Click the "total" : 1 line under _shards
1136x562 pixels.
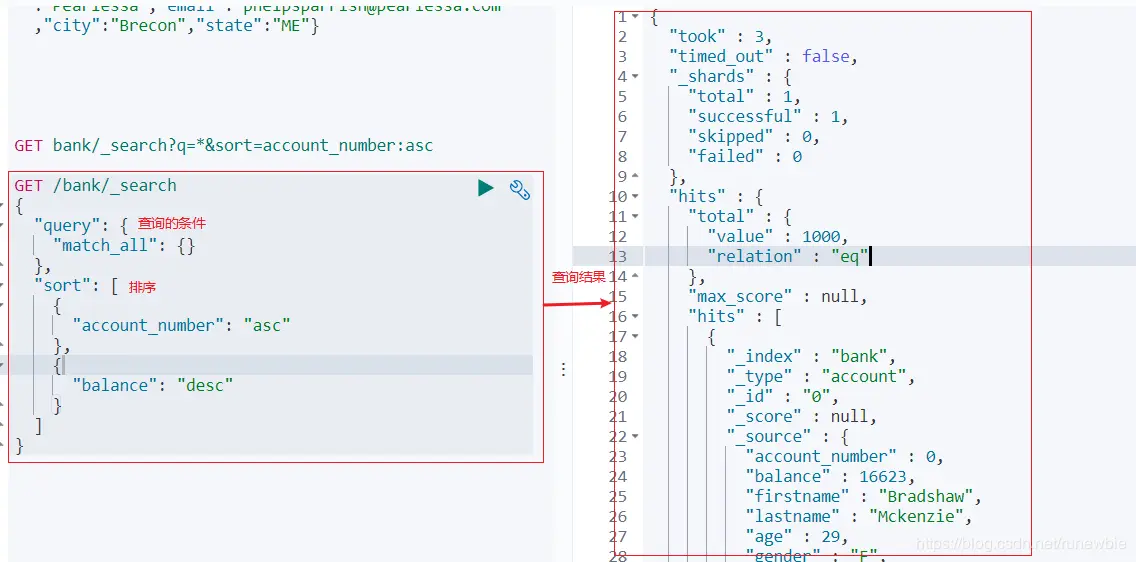[745, 96]
